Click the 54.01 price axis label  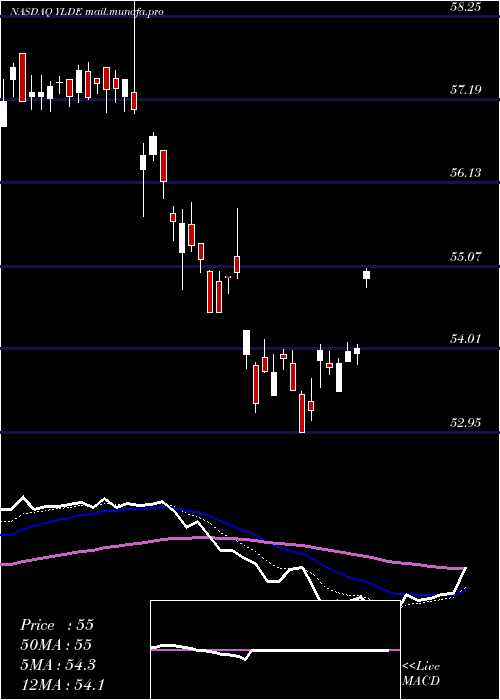tap(466, 339)
